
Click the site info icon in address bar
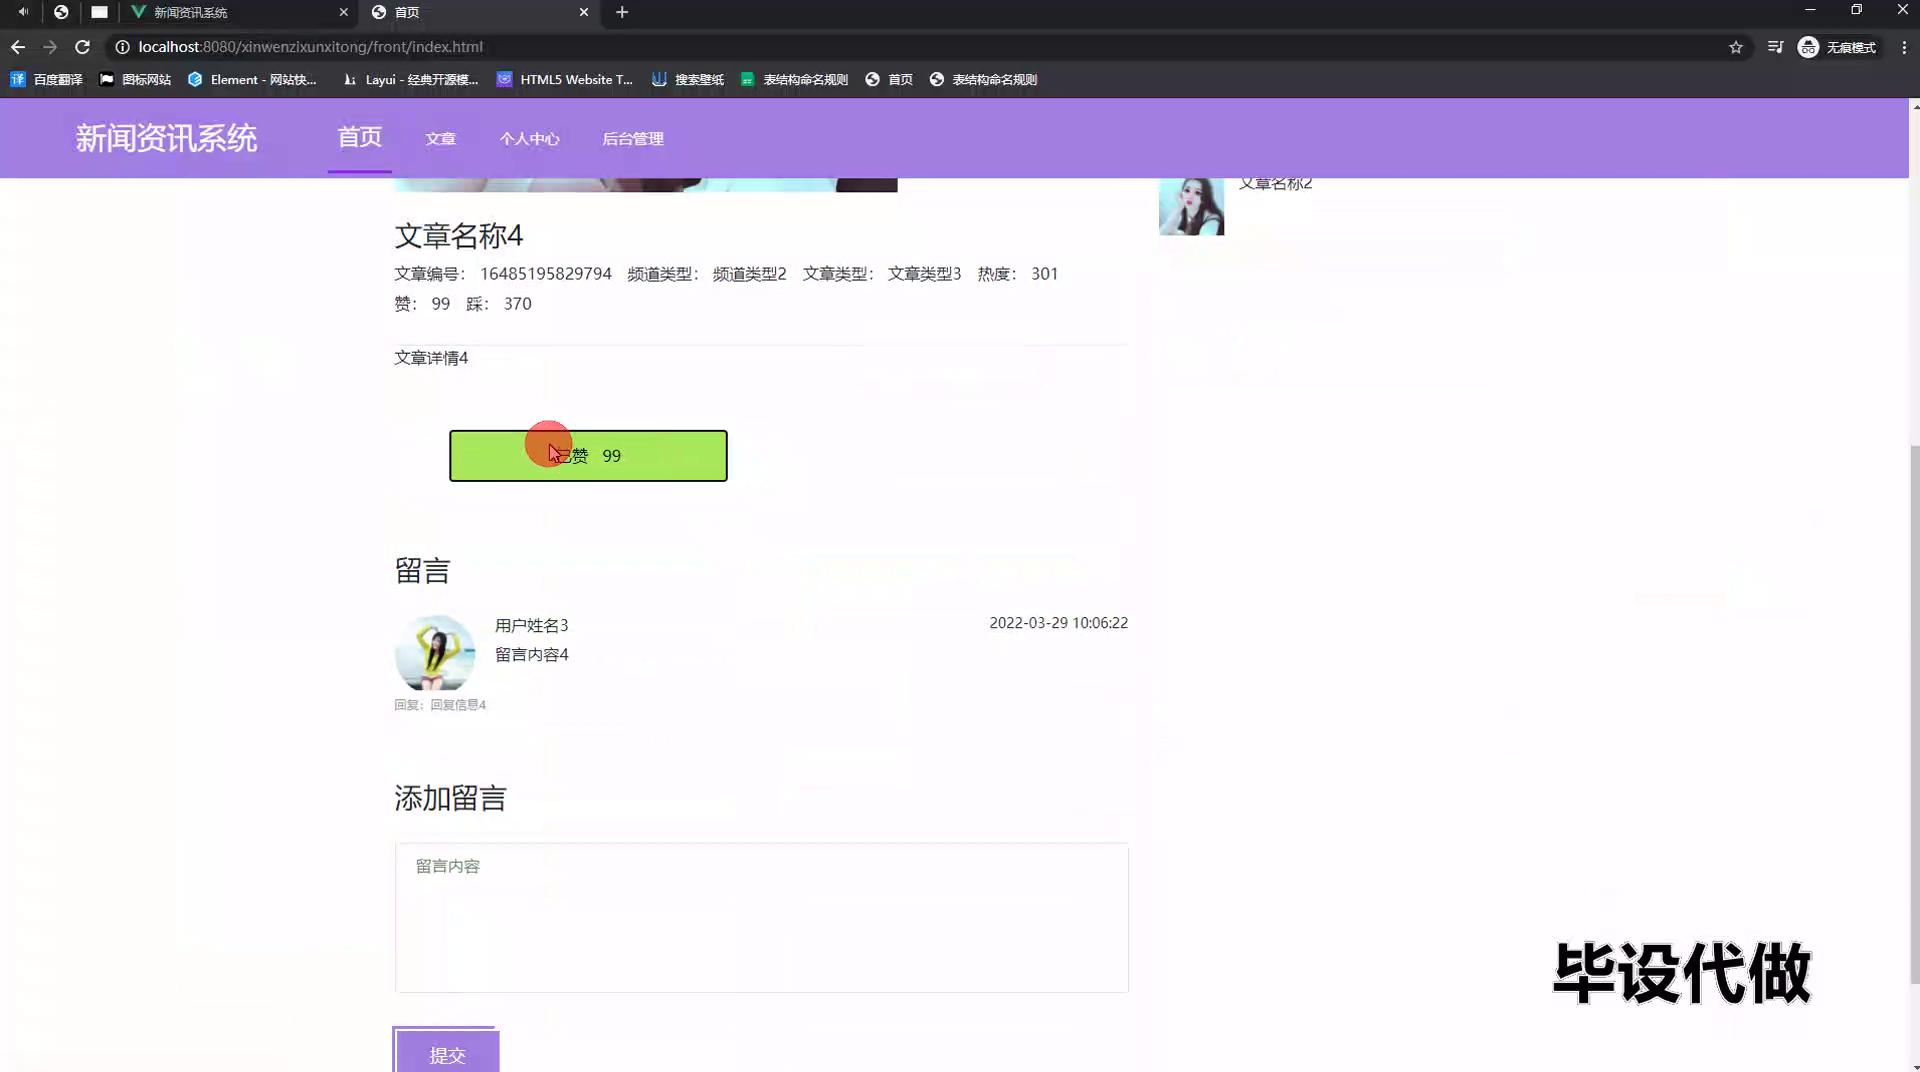122,47
